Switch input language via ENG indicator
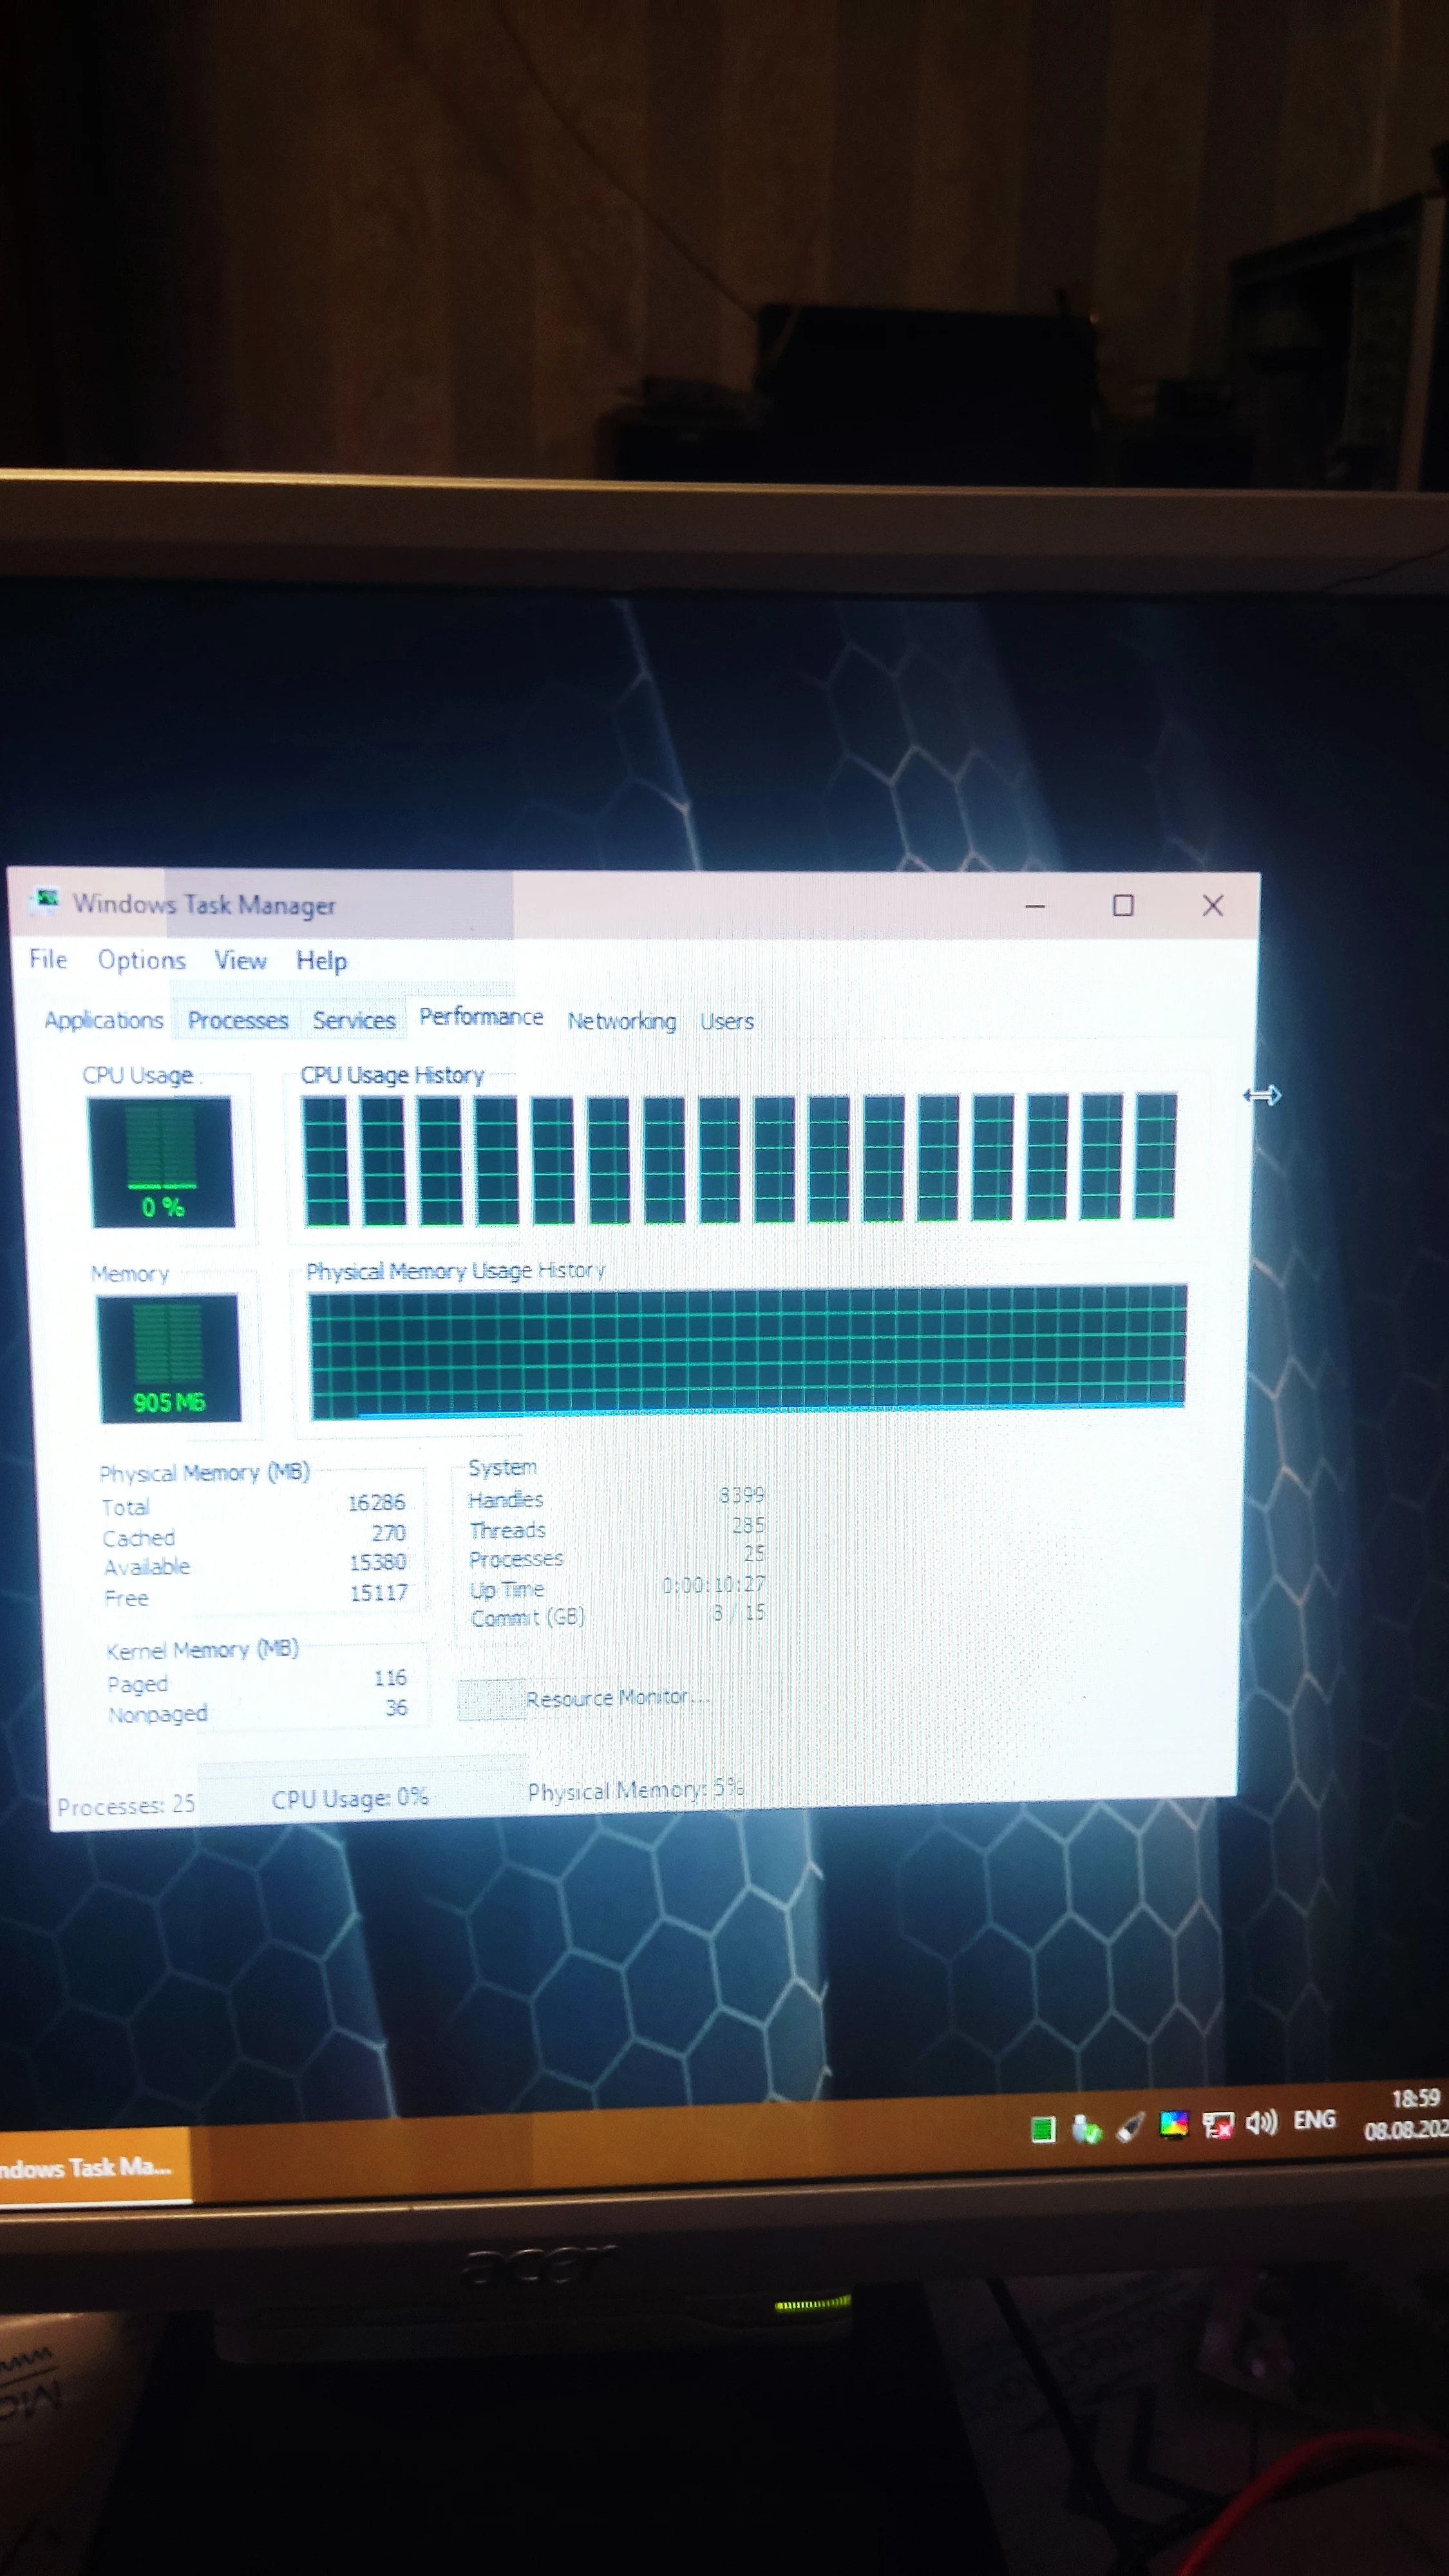Image resolution: width=1449 pixels, height=2576 pixels. click(1314, 2120)
